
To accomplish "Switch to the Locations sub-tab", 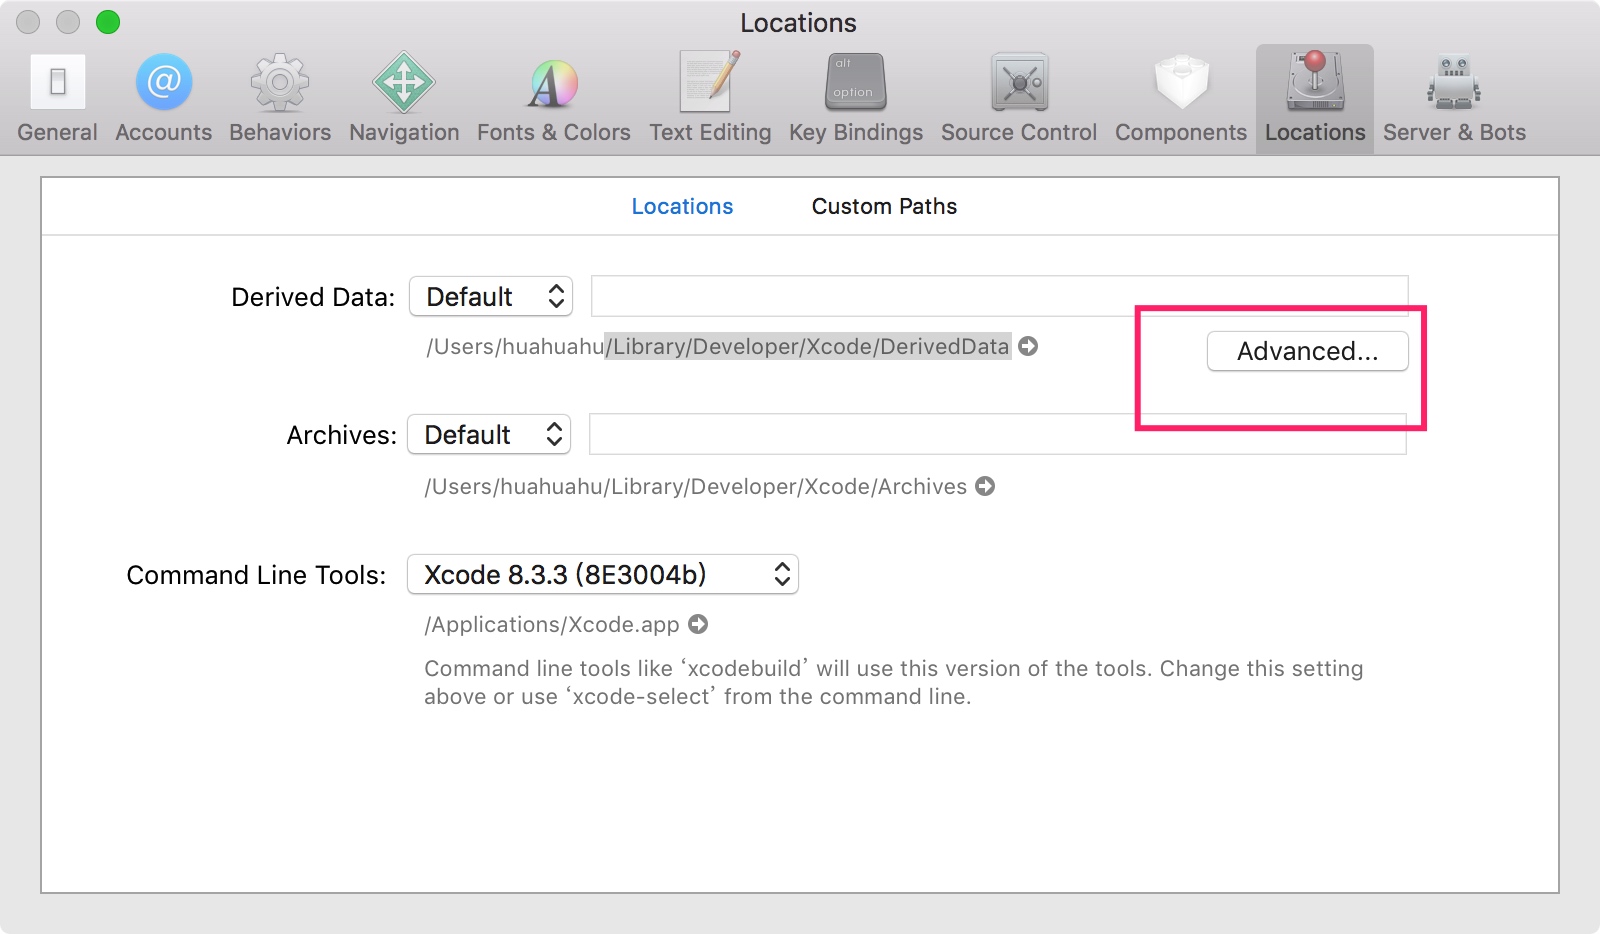I will (682, 206).
